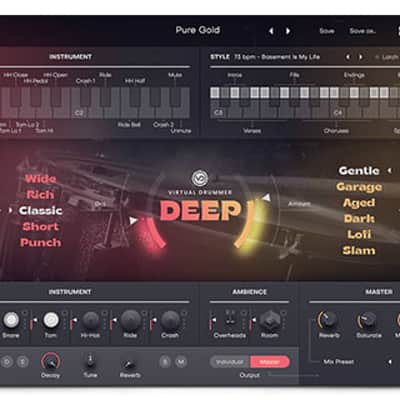Load the next preset with right arrow
This screenshot has width=400, height=400.
288,31
